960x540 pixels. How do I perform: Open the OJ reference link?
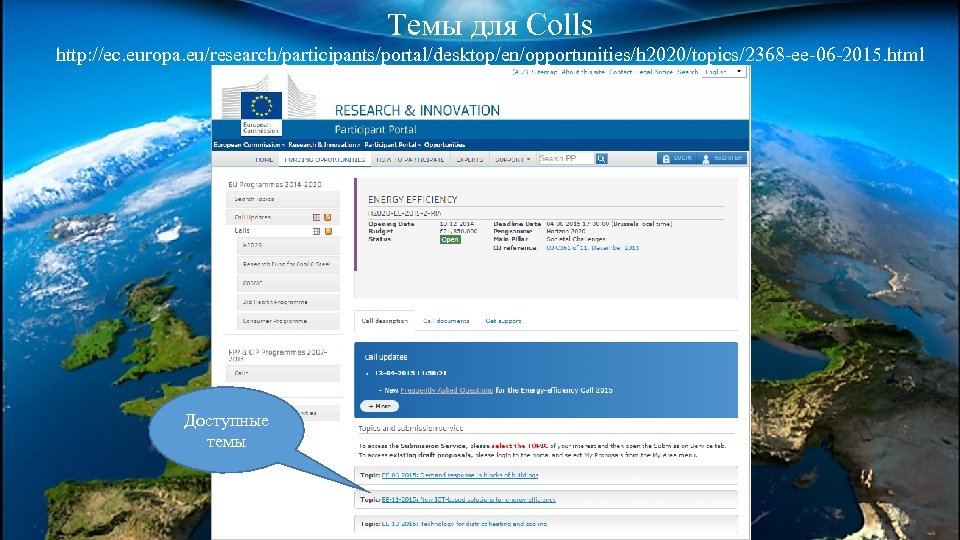click(593, 248)
